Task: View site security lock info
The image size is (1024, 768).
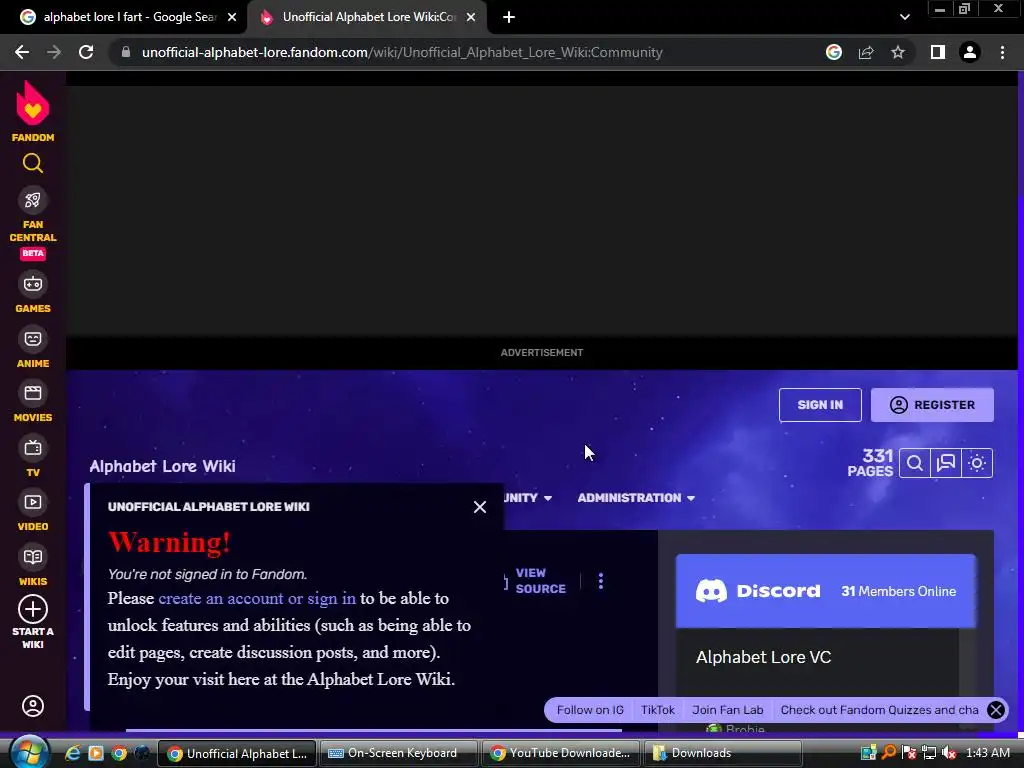Action: point(126,52)
